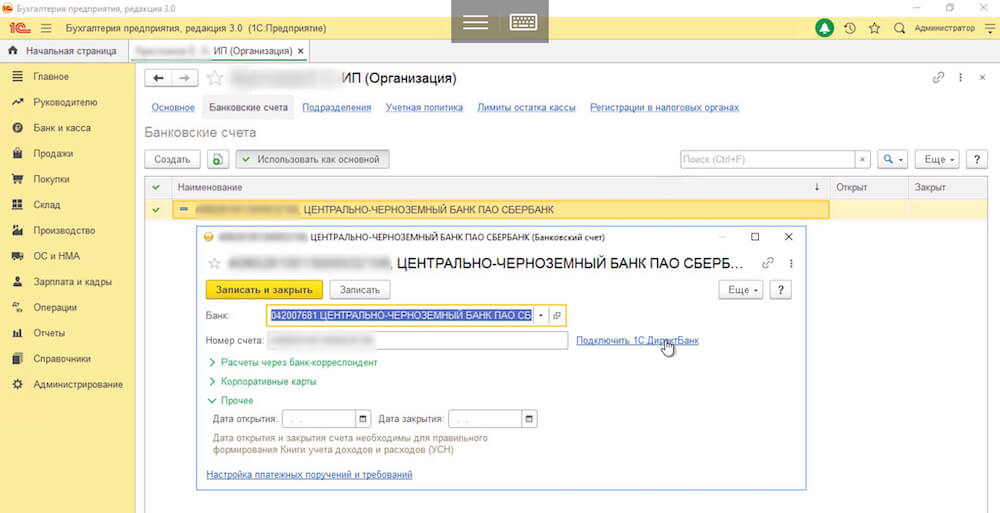This screenshot has width=1000, height=513.
Task: Open the search magnifier dropdown button
Action: (893, 160)
